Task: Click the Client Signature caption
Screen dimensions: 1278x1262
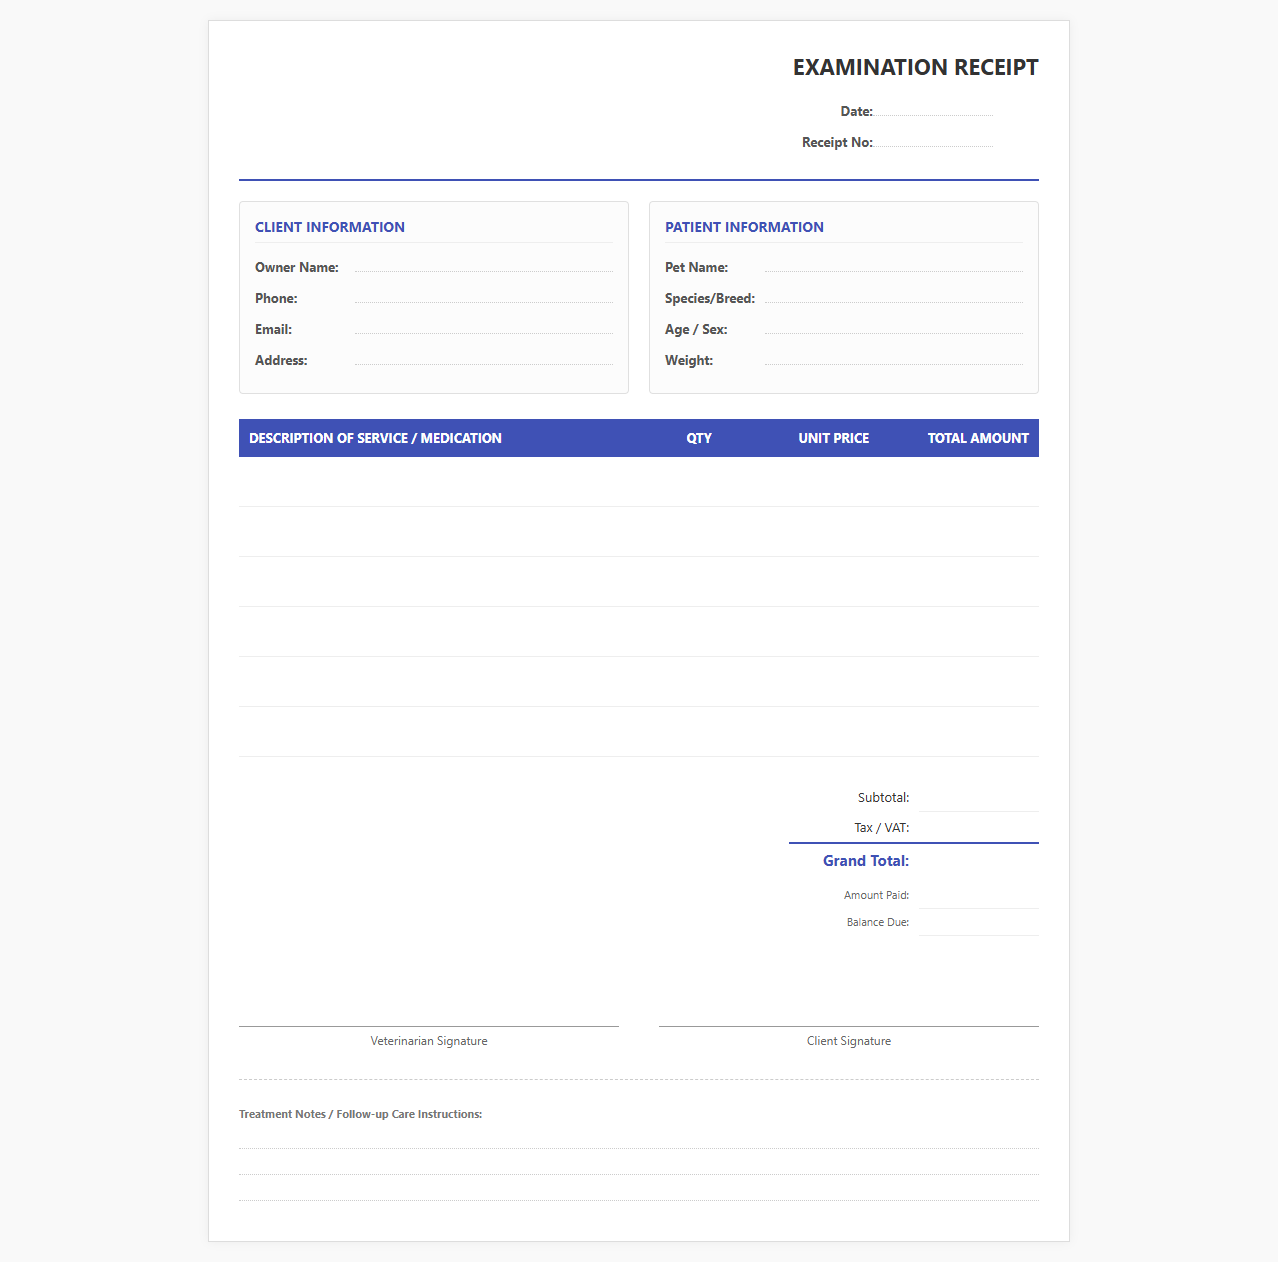Action: 849,1041
